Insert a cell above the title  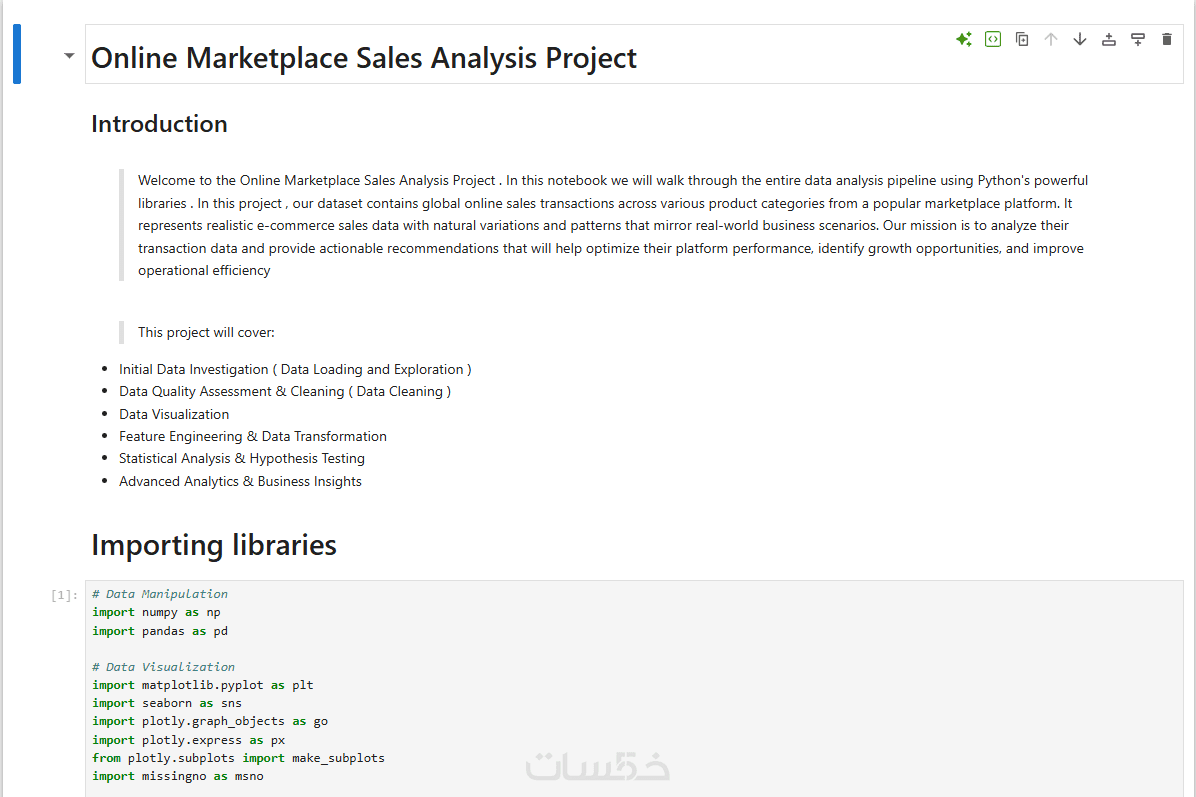tap(1109, 39)
